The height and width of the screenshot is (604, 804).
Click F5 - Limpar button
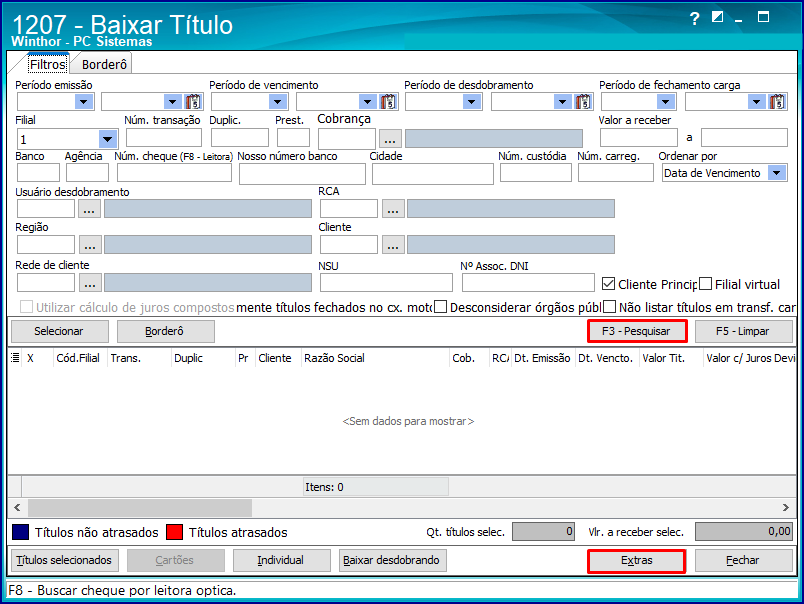[743, 331]
